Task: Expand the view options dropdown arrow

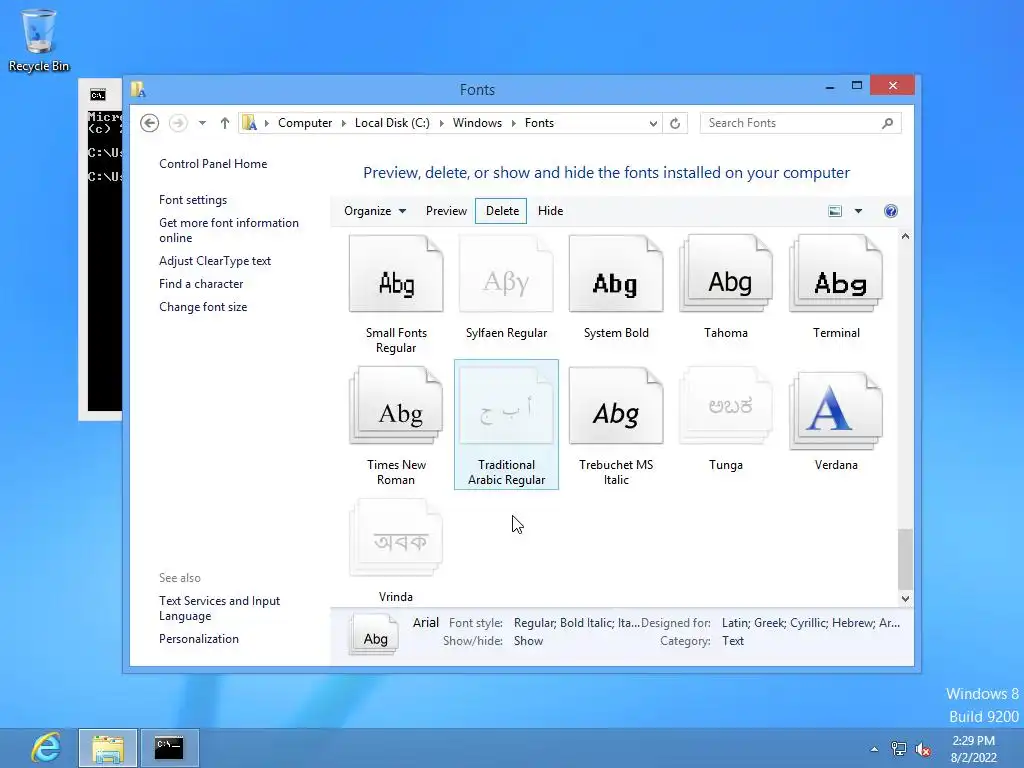Action: [858, 211]
